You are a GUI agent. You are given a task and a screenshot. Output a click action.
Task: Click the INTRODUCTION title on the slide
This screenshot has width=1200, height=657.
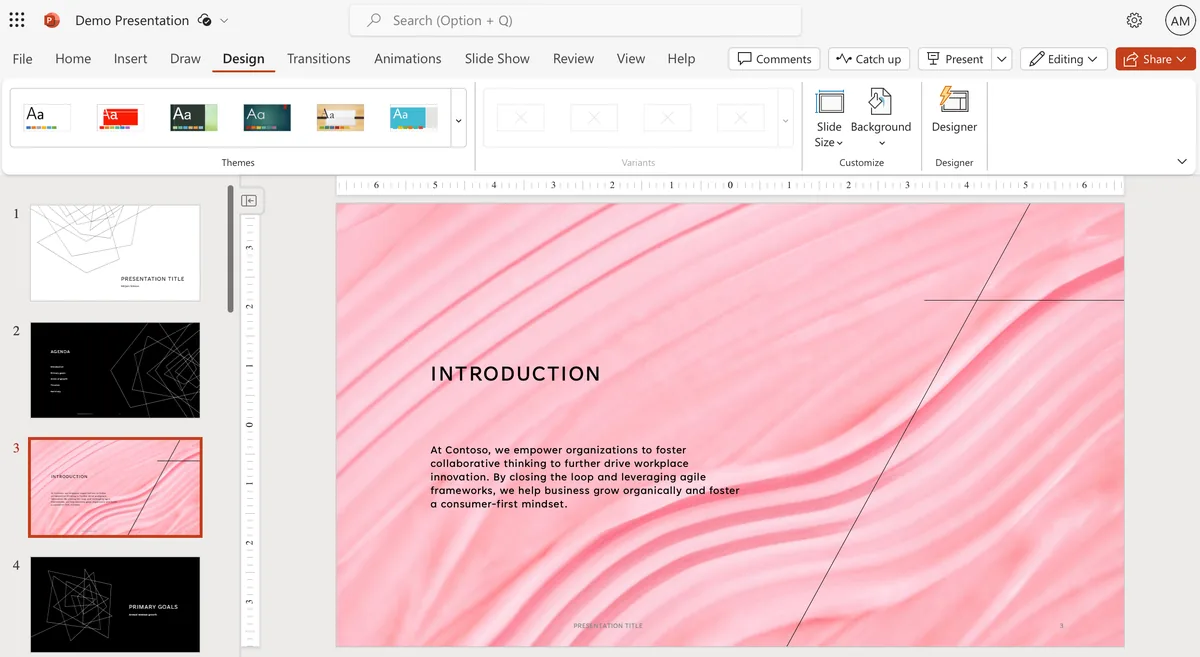click(x=516, y=374)
